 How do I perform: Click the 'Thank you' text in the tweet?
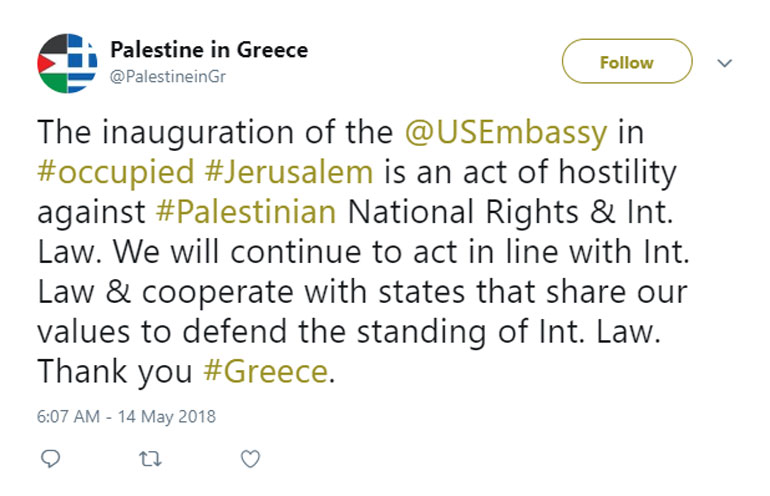114,372
